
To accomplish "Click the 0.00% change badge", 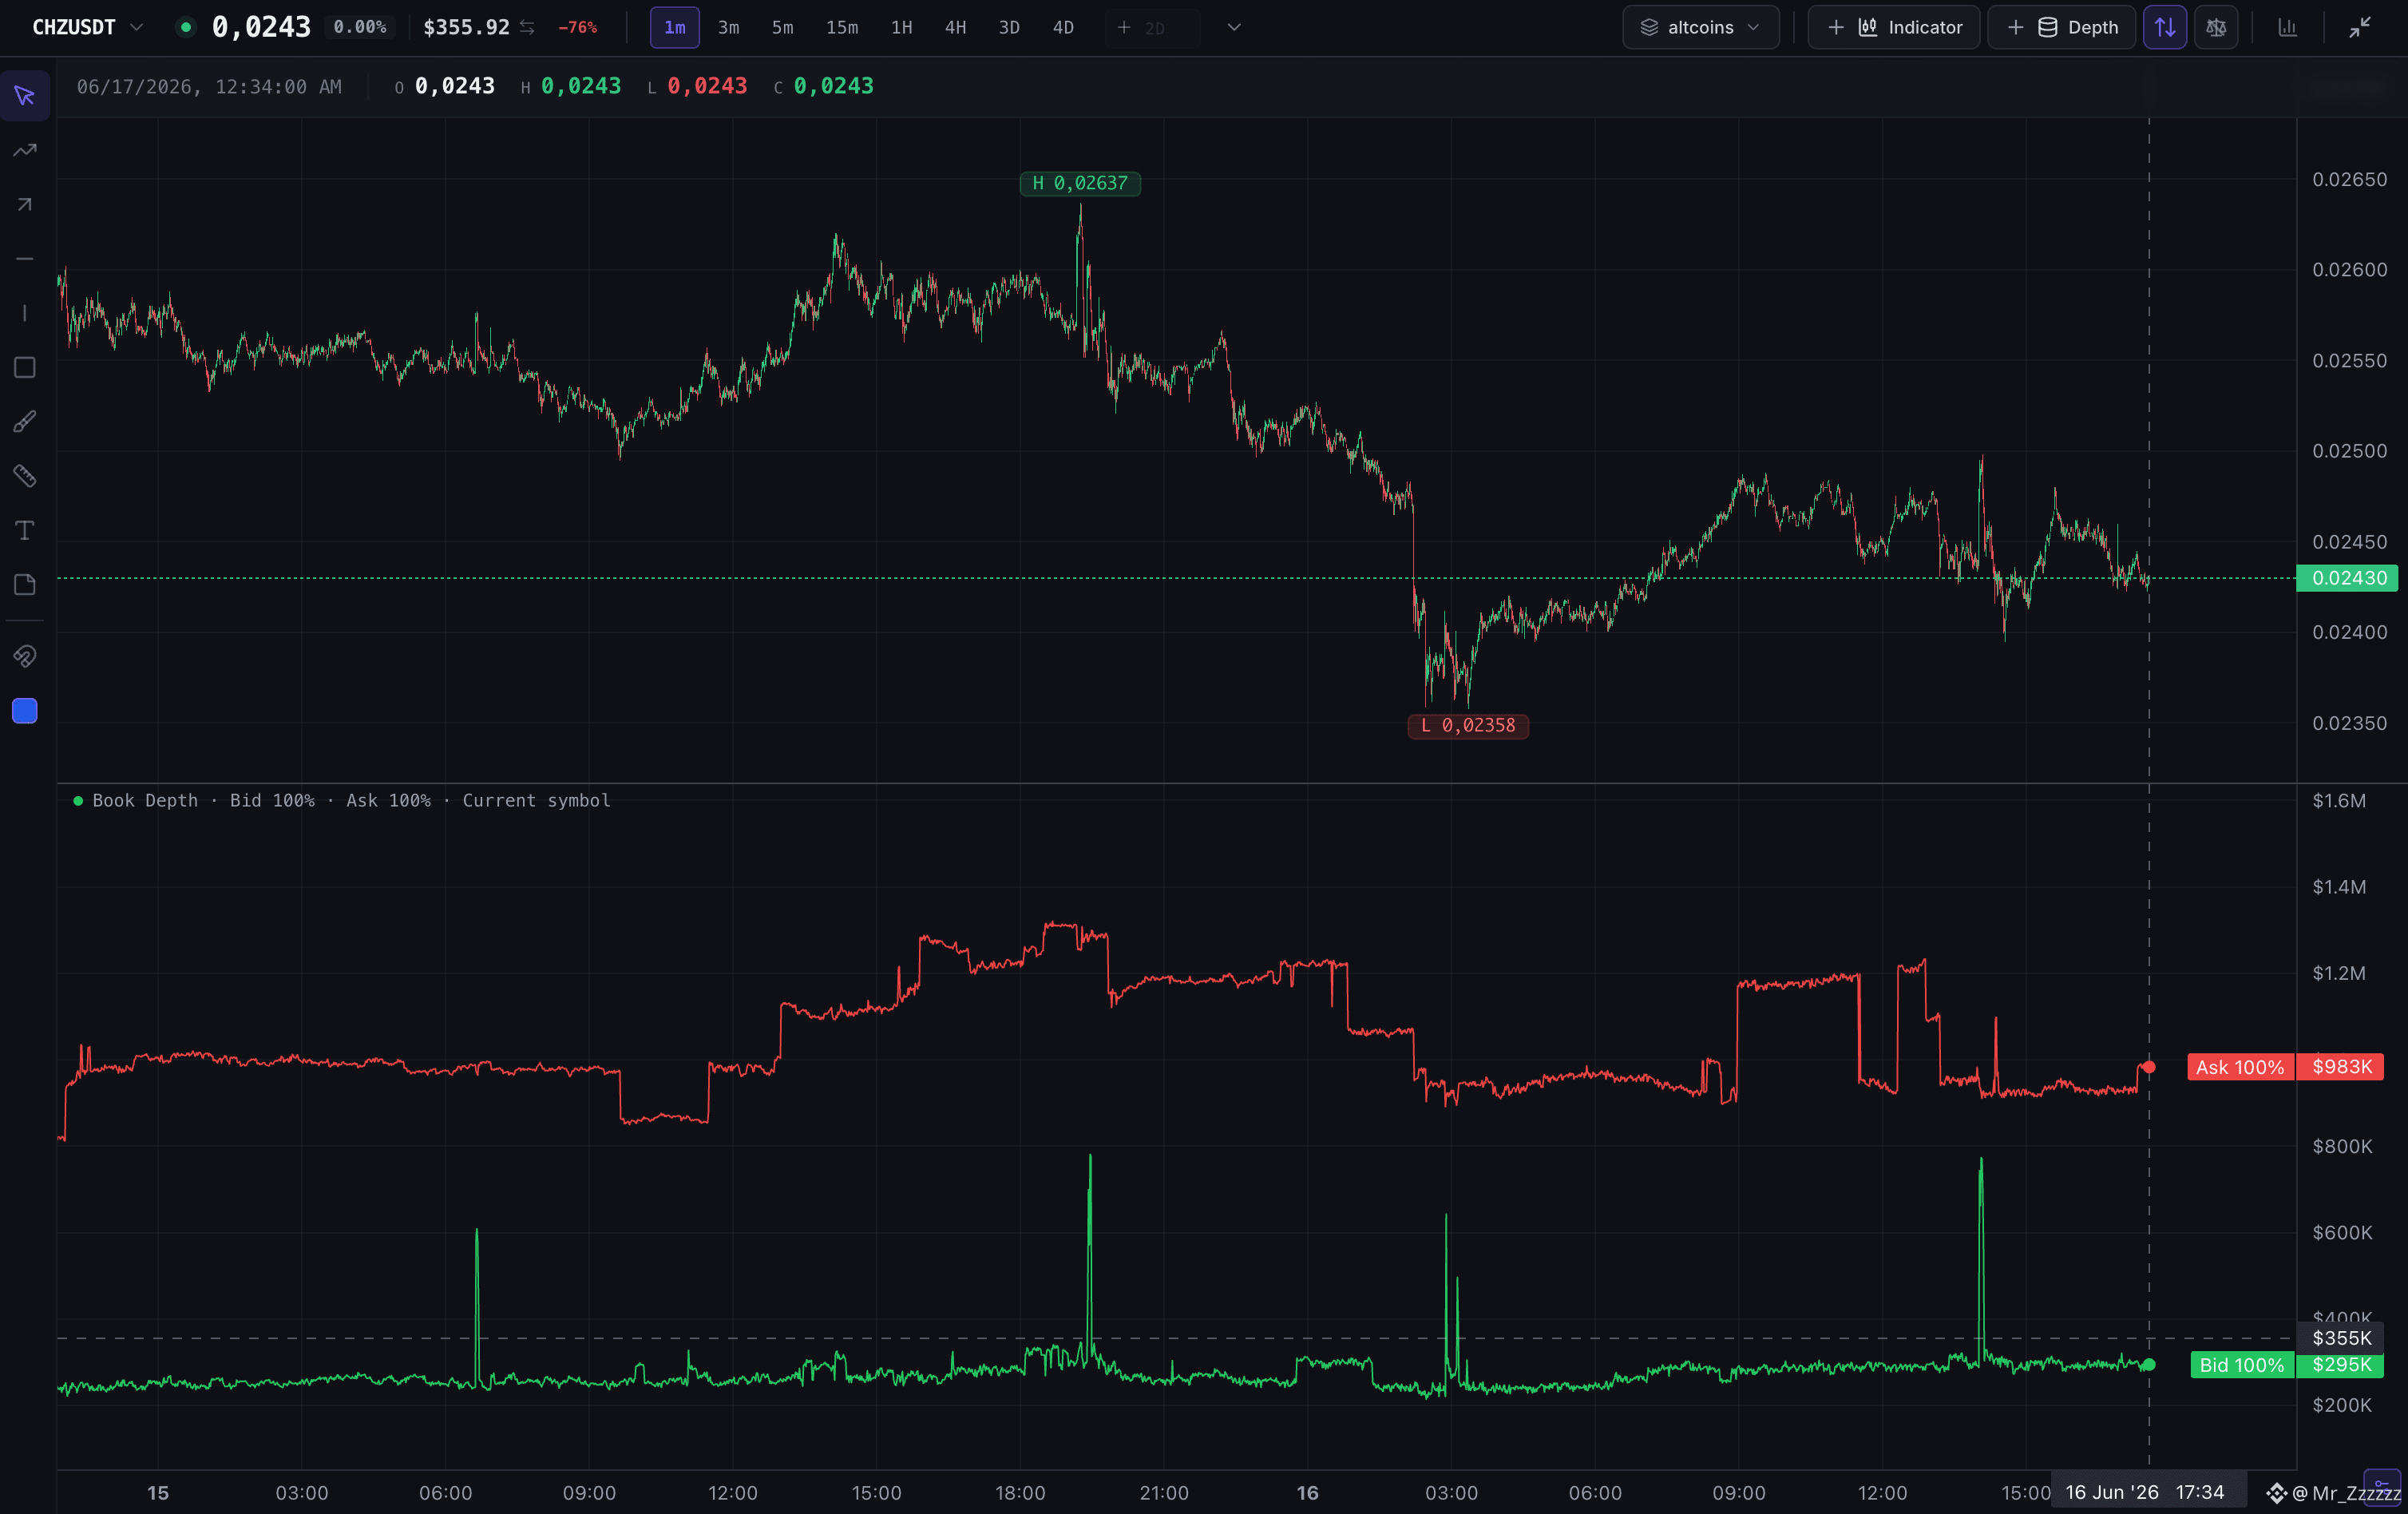I will pyautogui.click(x=360, y=27).
